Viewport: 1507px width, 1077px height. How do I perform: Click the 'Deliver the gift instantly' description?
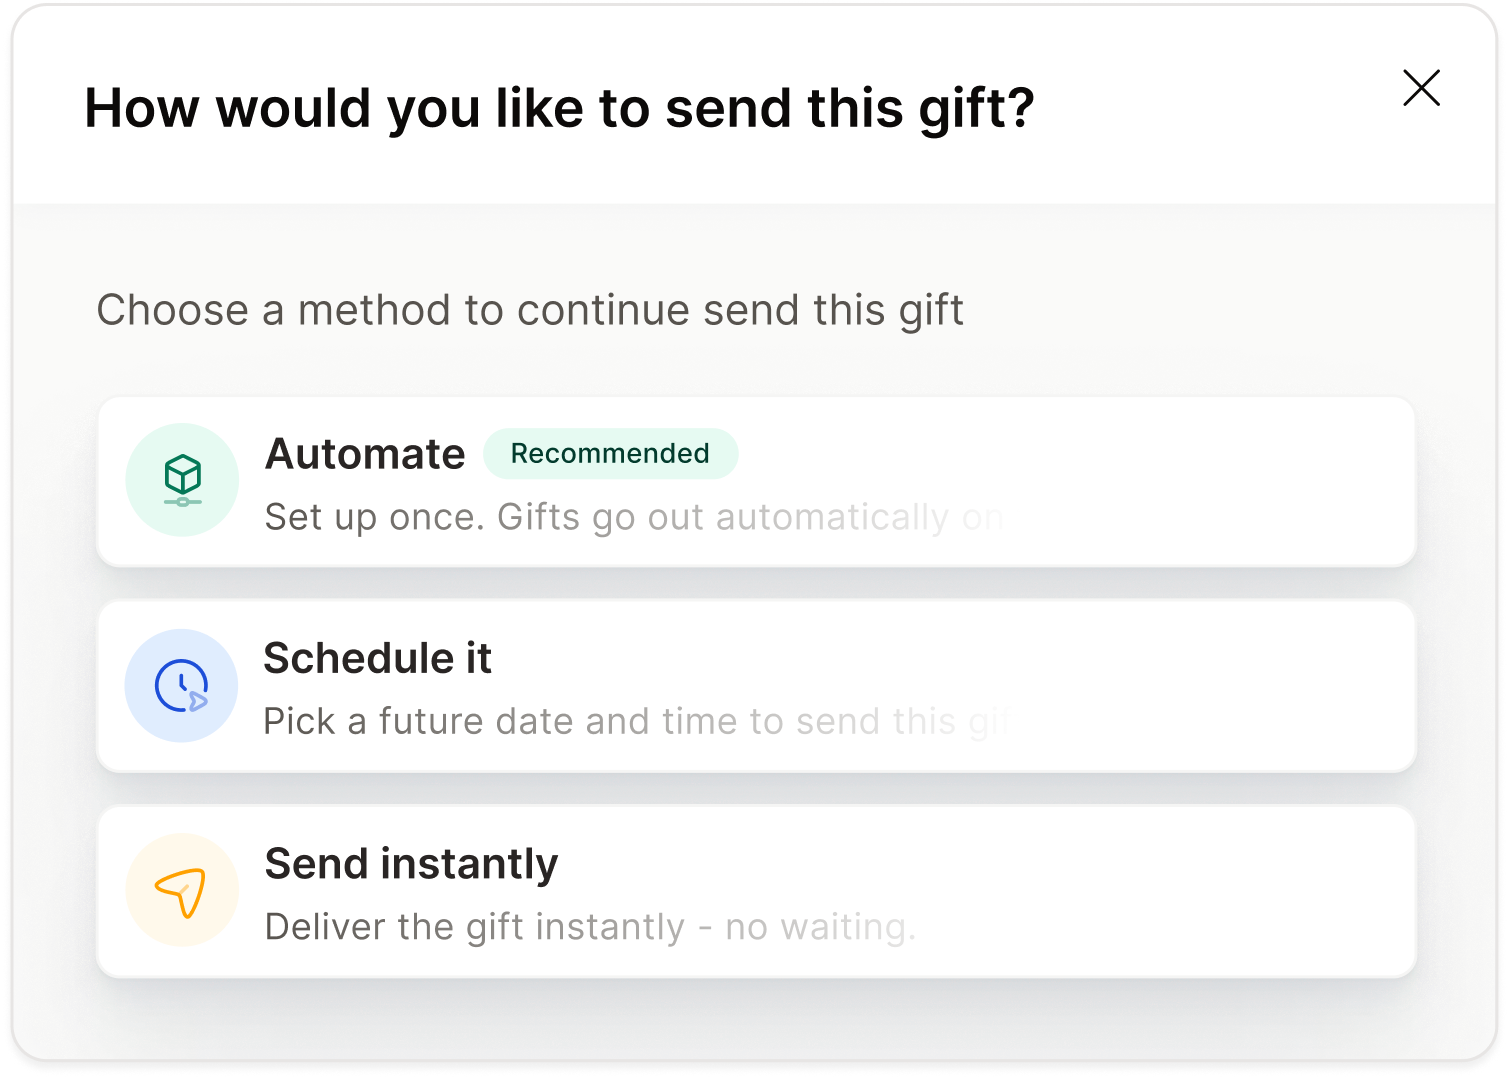click(590, 927)
